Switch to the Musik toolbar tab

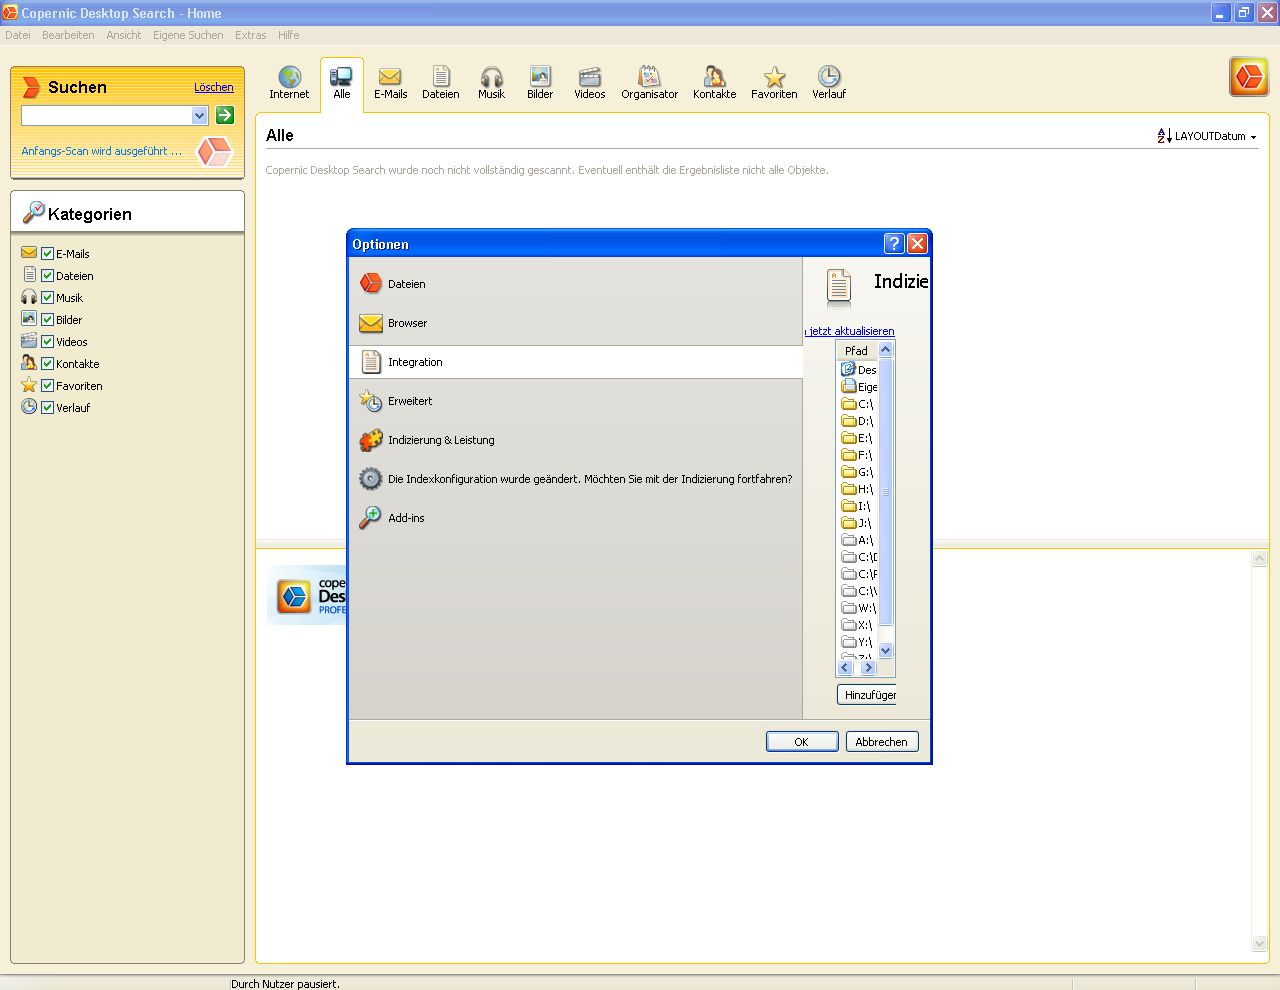click(491, 82)
